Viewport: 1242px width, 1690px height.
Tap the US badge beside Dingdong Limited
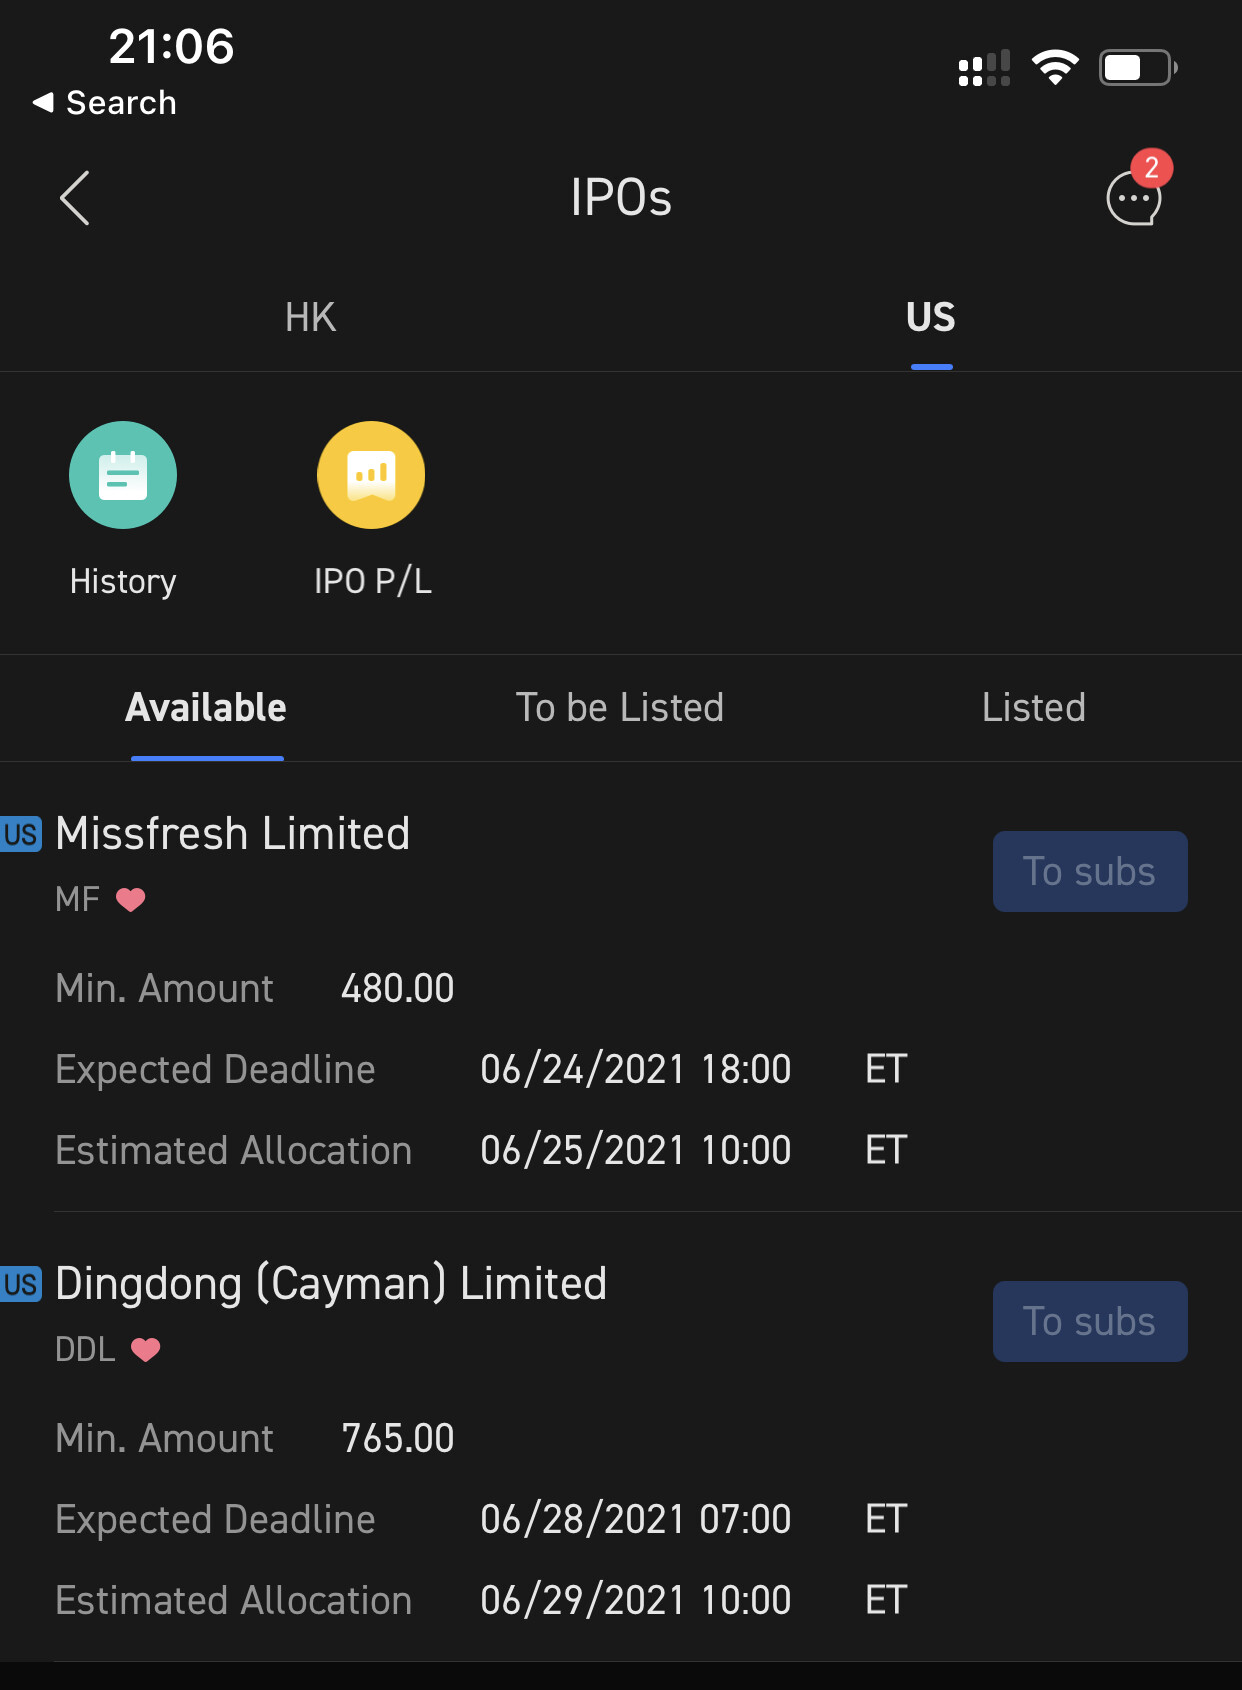click(21, 1285)
